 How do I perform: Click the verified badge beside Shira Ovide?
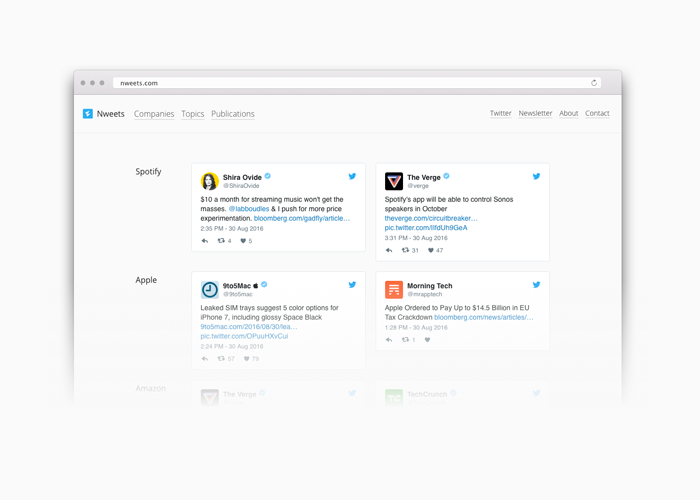(268, 176)
